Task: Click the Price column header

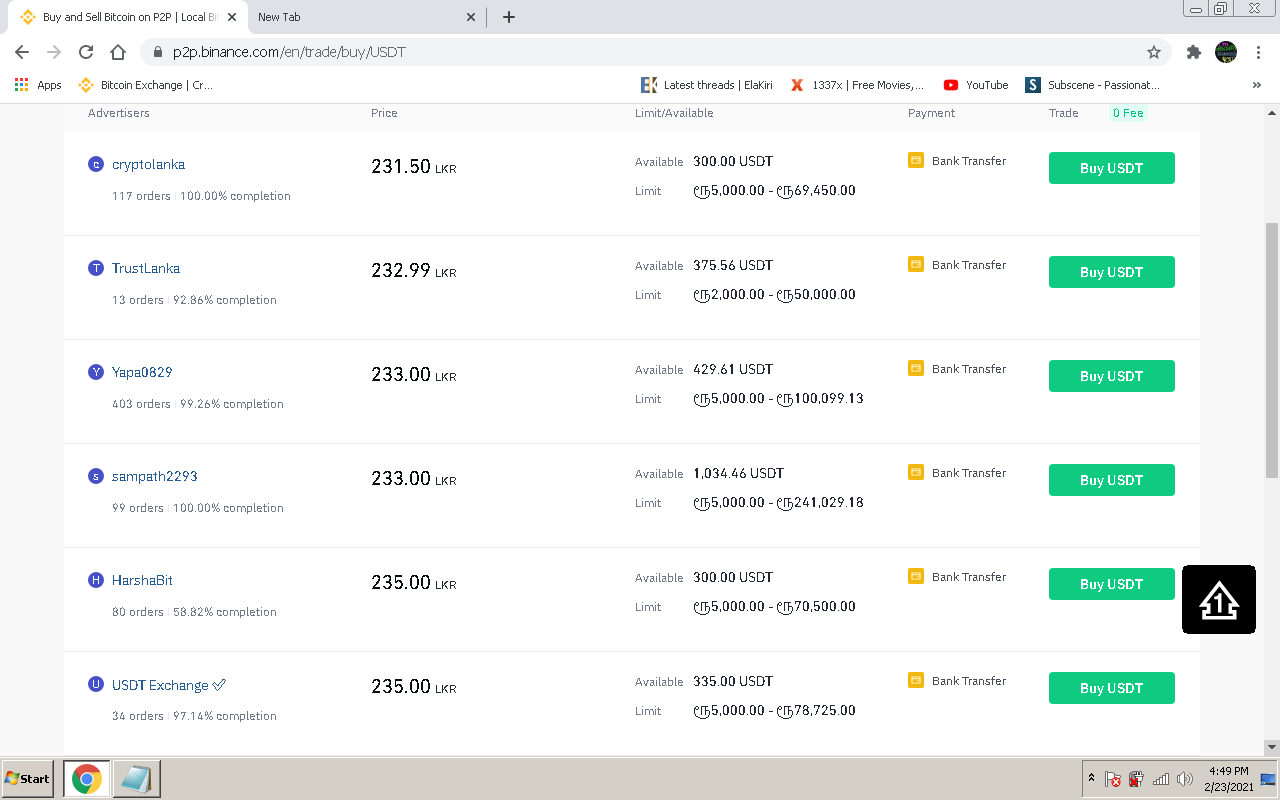Action: pos(384,113)
